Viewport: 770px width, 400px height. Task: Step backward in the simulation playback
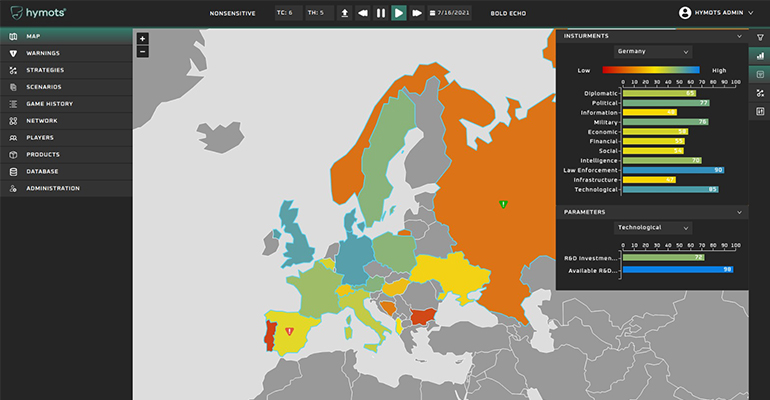click(362, 13)
